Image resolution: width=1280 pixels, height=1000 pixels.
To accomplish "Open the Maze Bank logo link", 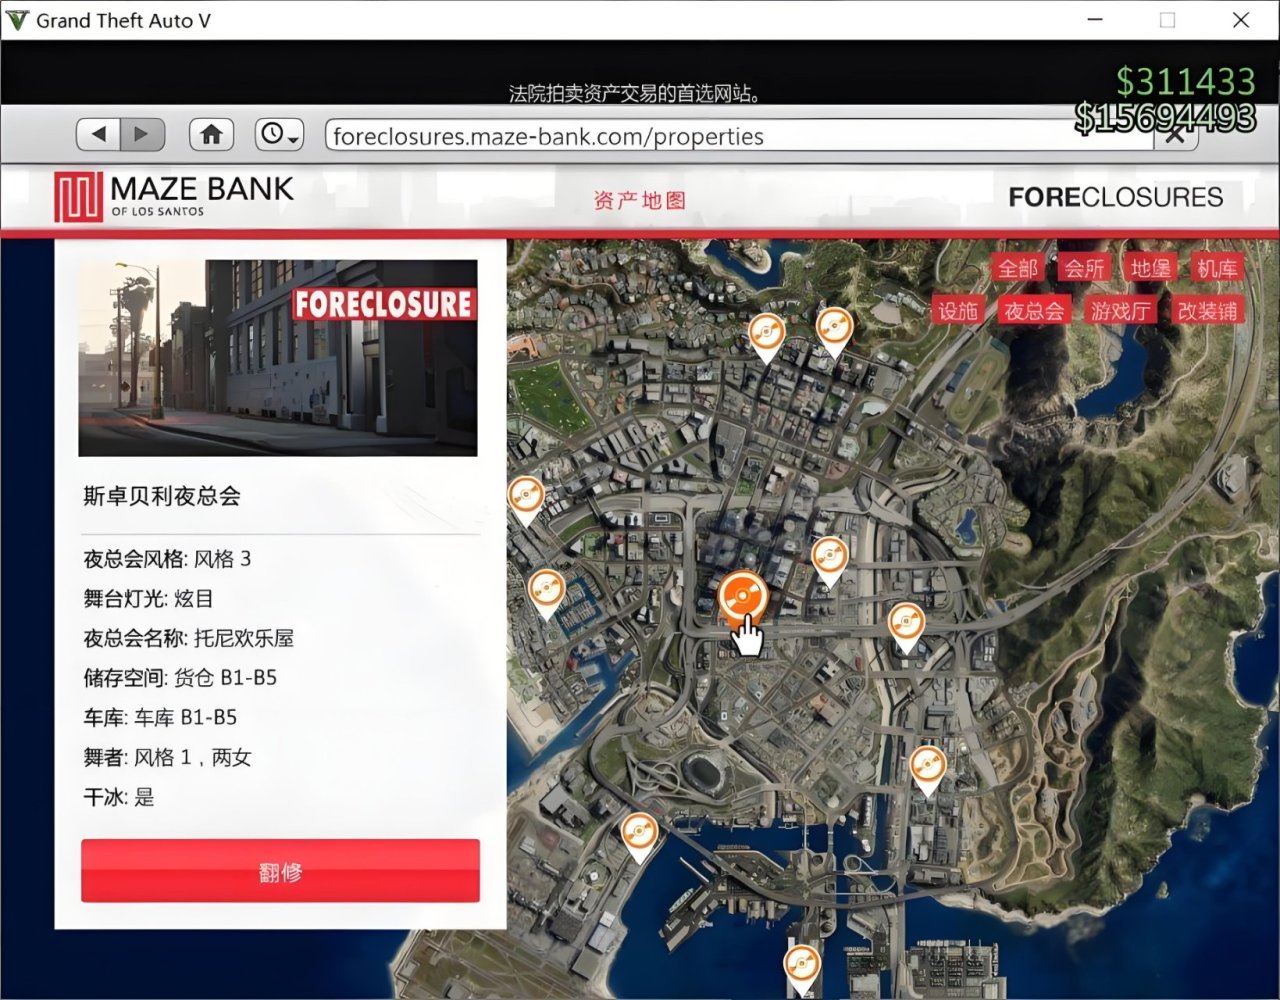I will [174, 197].
